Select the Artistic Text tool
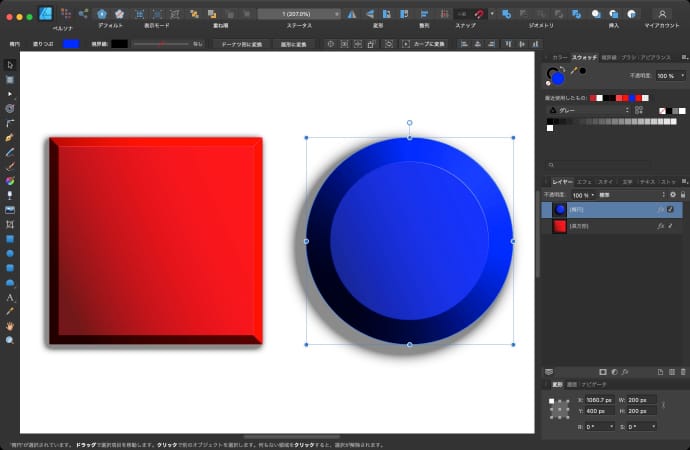Screen dimensions: 690x450 [10, 297]
